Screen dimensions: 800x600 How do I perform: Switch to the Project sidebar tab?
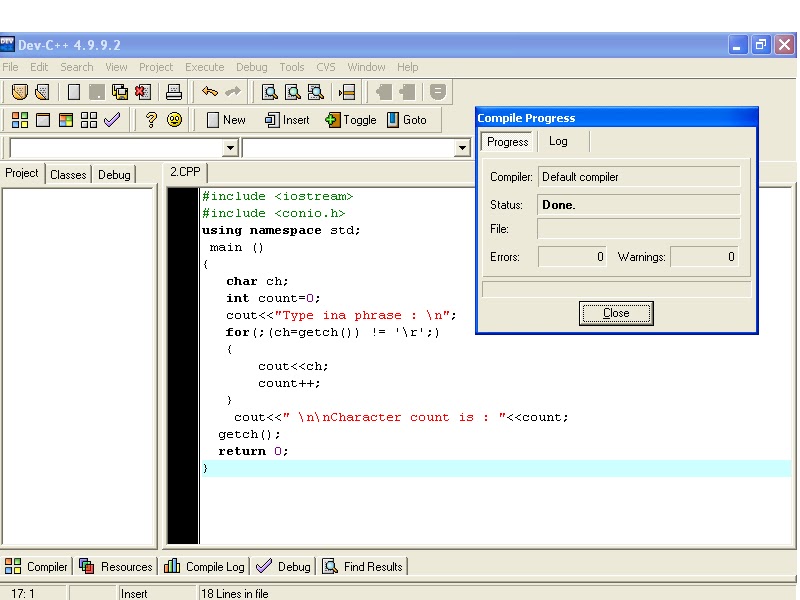22,173
